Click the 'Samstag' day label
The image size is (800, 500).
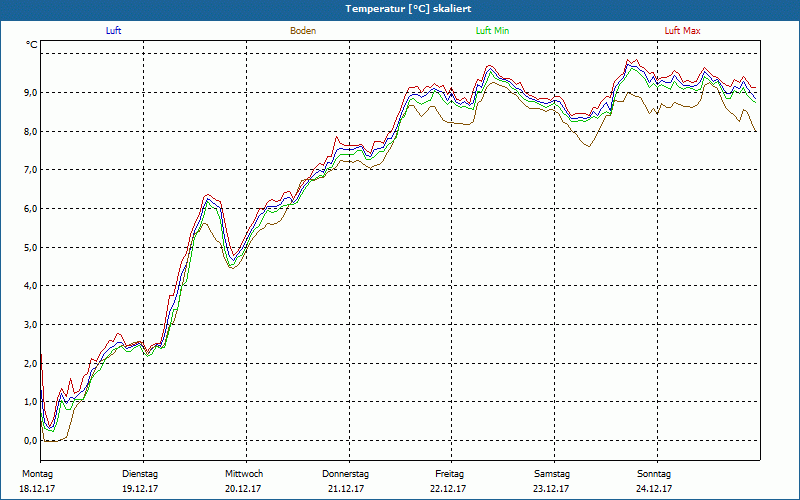click(552, 474)
